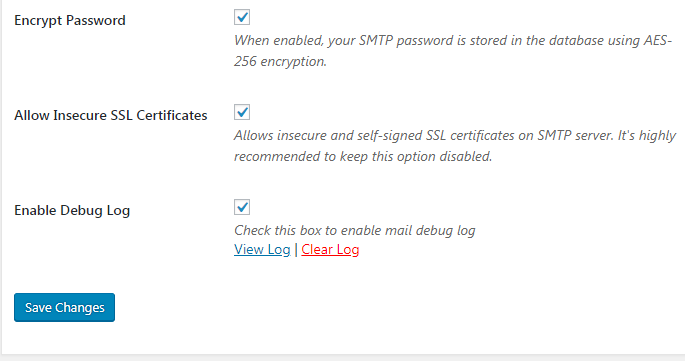The image size is (685, 361).
Task: Uncheck the Encrypt Password checkbox
Action: 242,17
